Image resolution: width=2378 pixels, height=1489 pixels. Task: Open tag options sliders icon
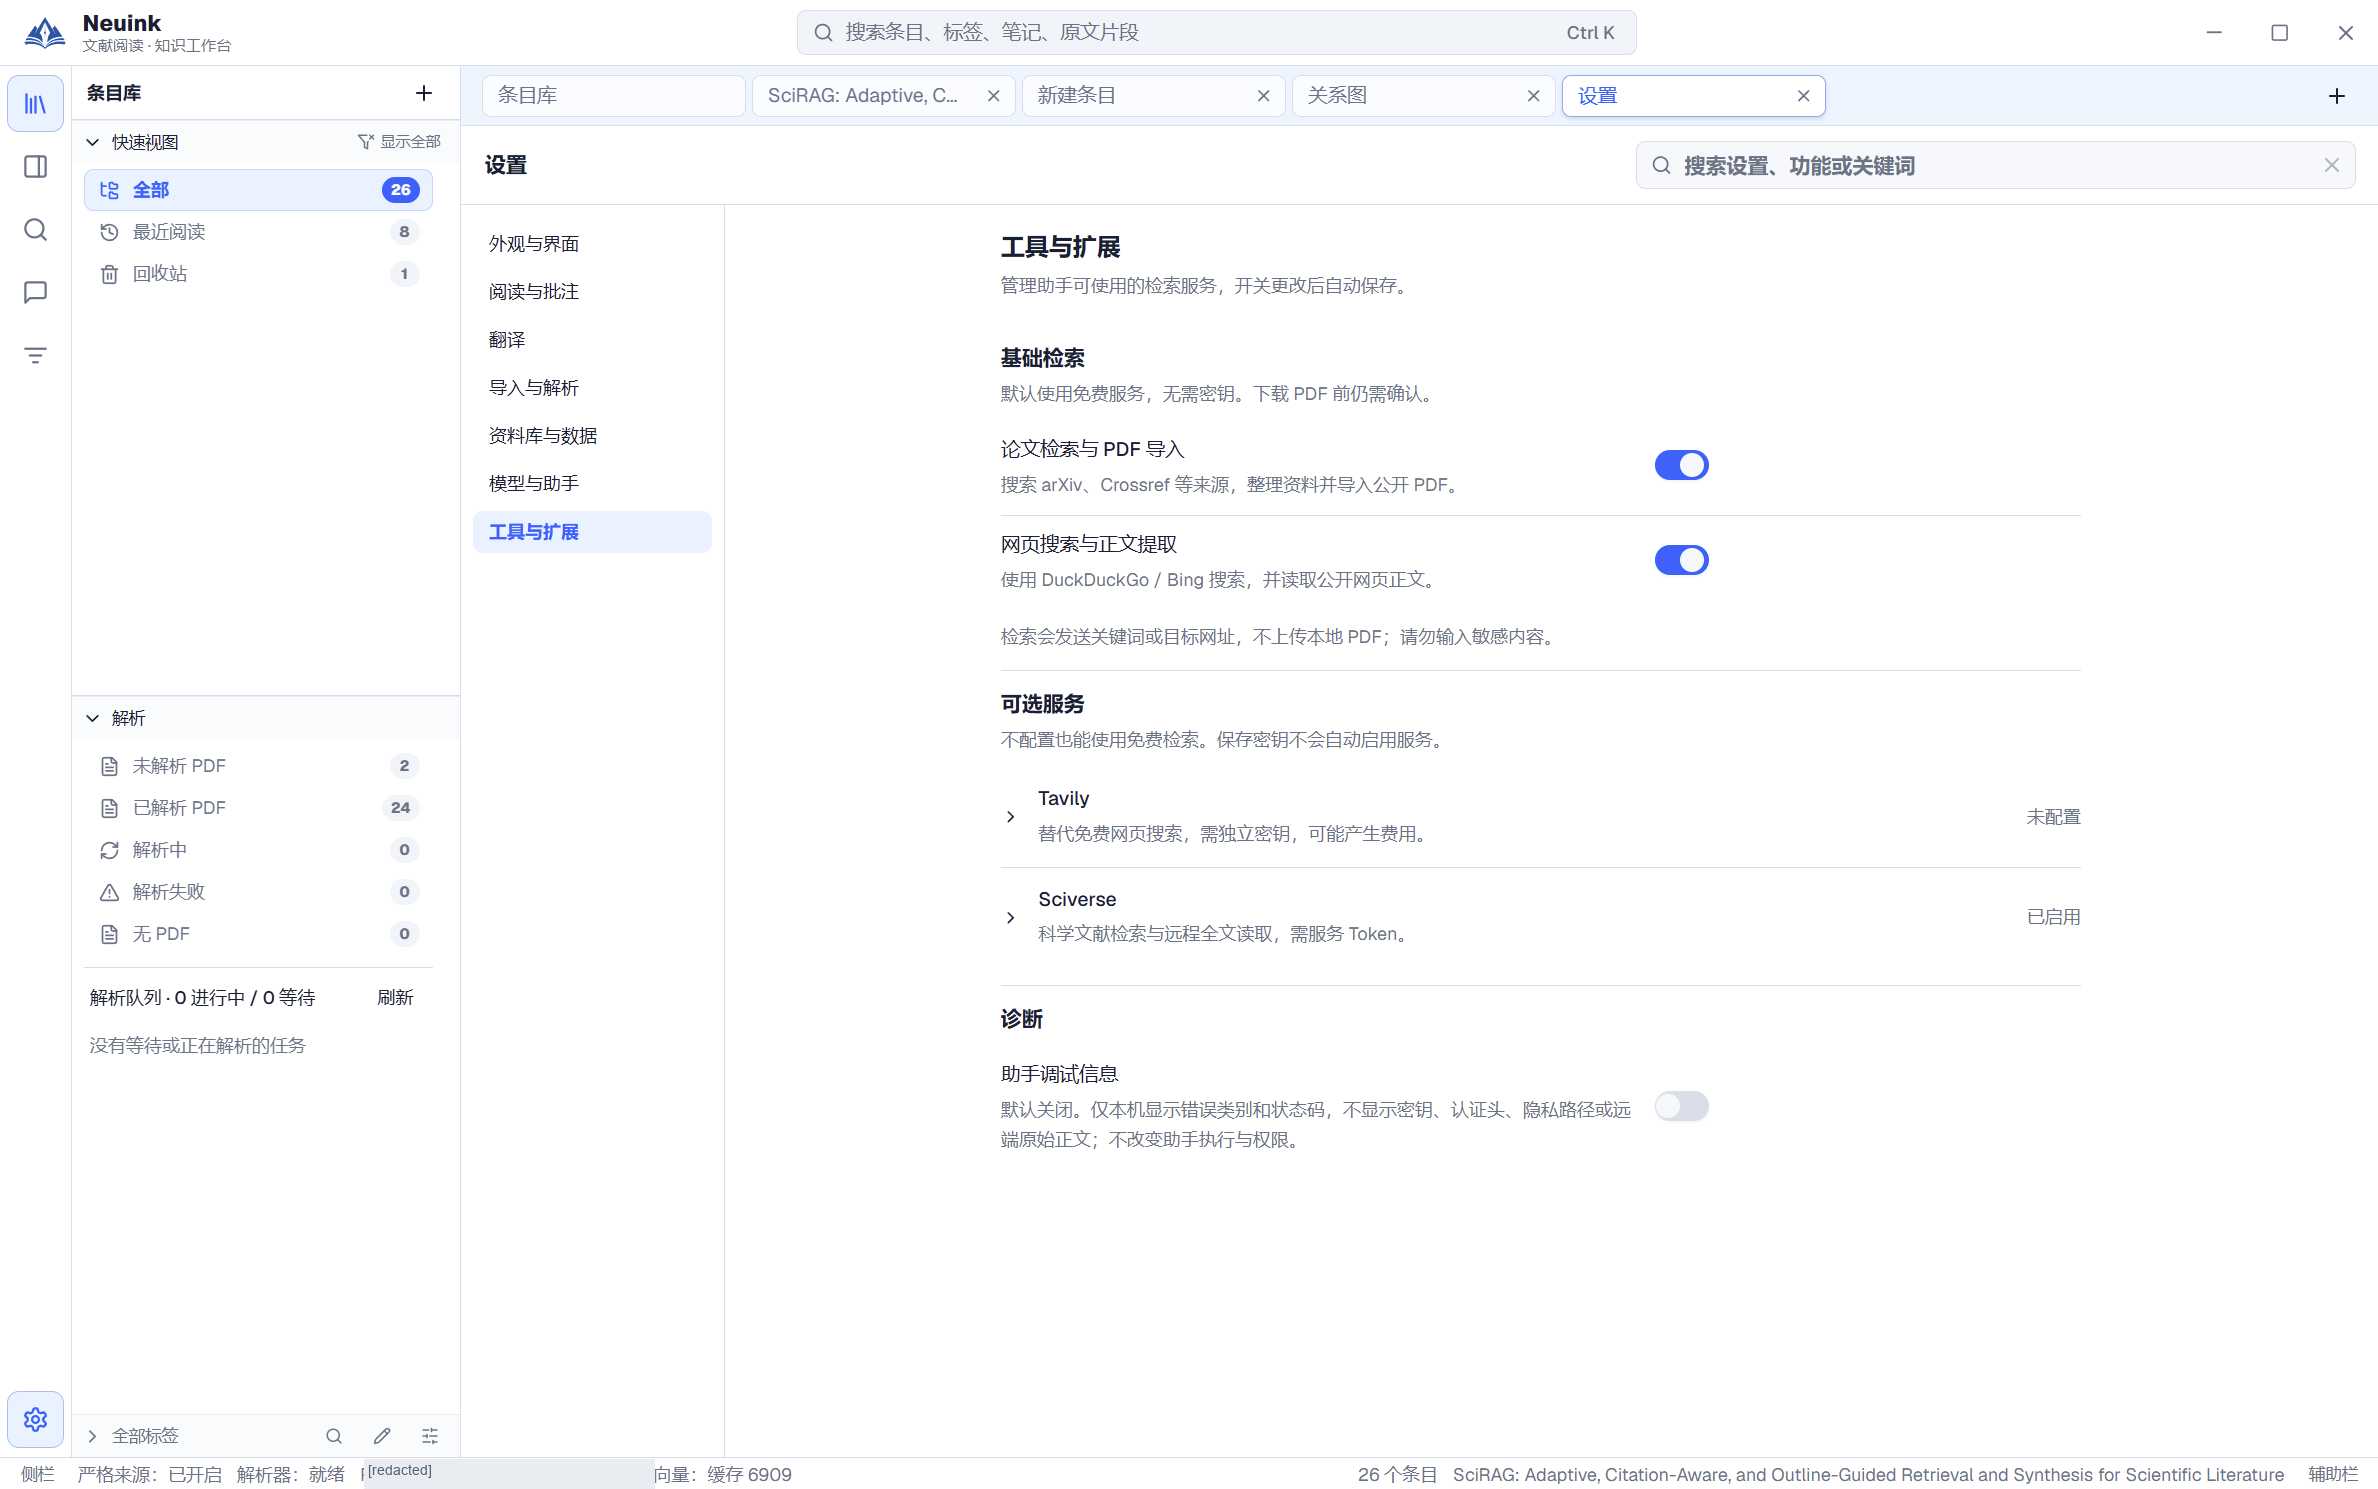coord(430,1436)
